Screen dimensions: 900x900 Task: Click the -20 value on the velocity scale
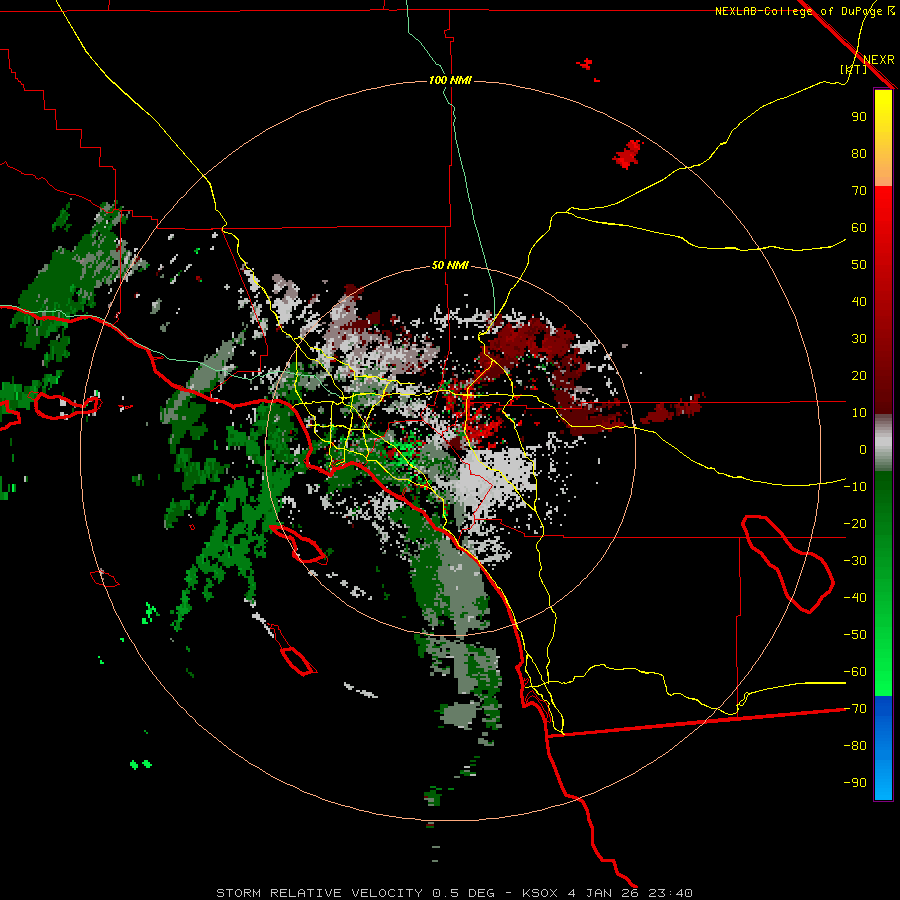(855, 524)
